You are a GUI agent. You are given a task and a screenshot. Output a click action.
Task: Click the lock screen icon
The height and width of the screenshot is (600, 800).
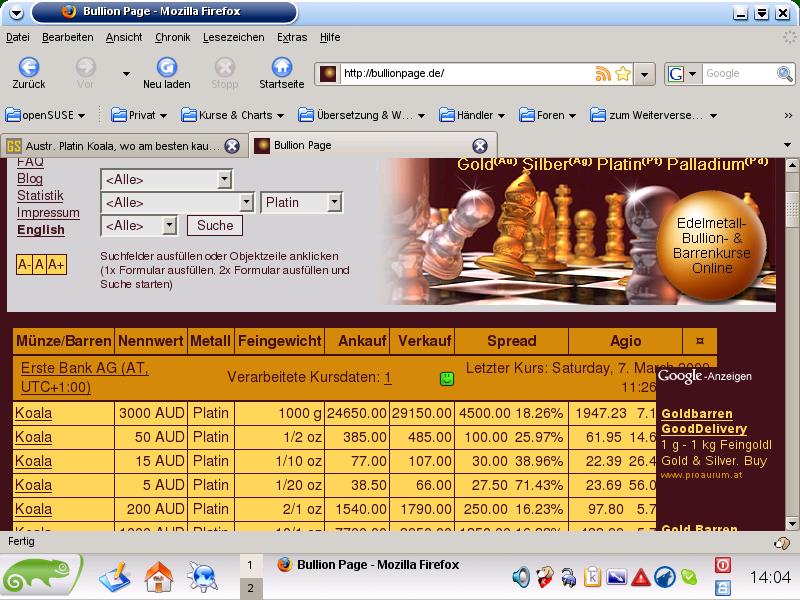723,588
